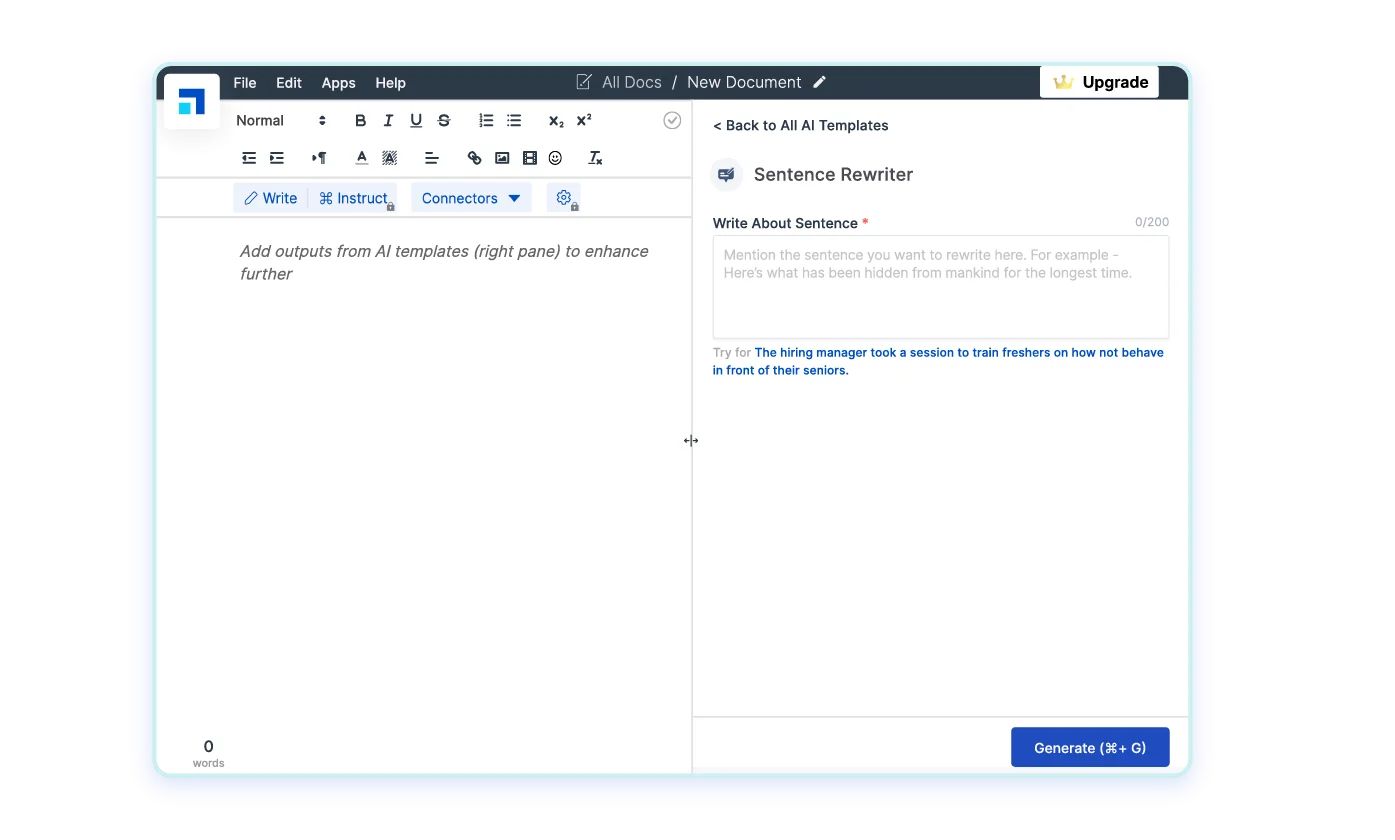This screenshot has width=1395, height=840.
Task: Apply subscript formatting
Action: (x=555, y=120)
